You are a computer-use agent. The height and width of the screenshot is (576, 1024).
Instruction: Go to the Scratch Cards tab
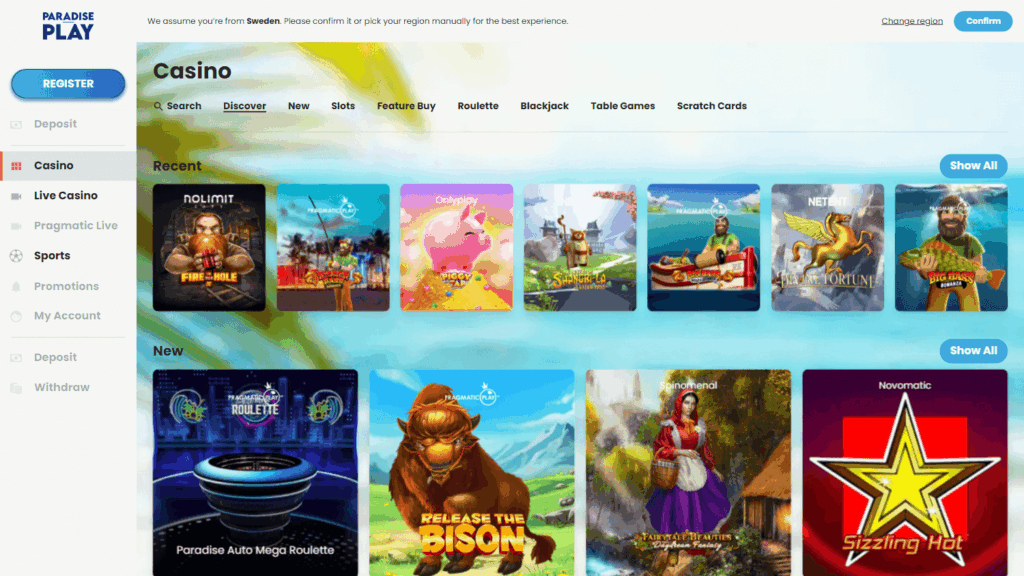tap(711, 106)
